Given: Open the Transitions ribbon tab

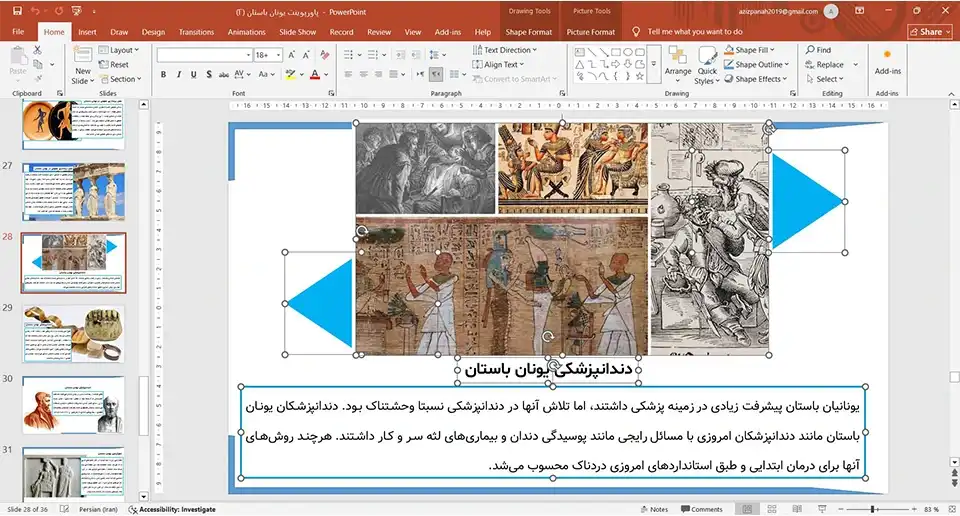Looking at the screenshot, I should point(197,32).
